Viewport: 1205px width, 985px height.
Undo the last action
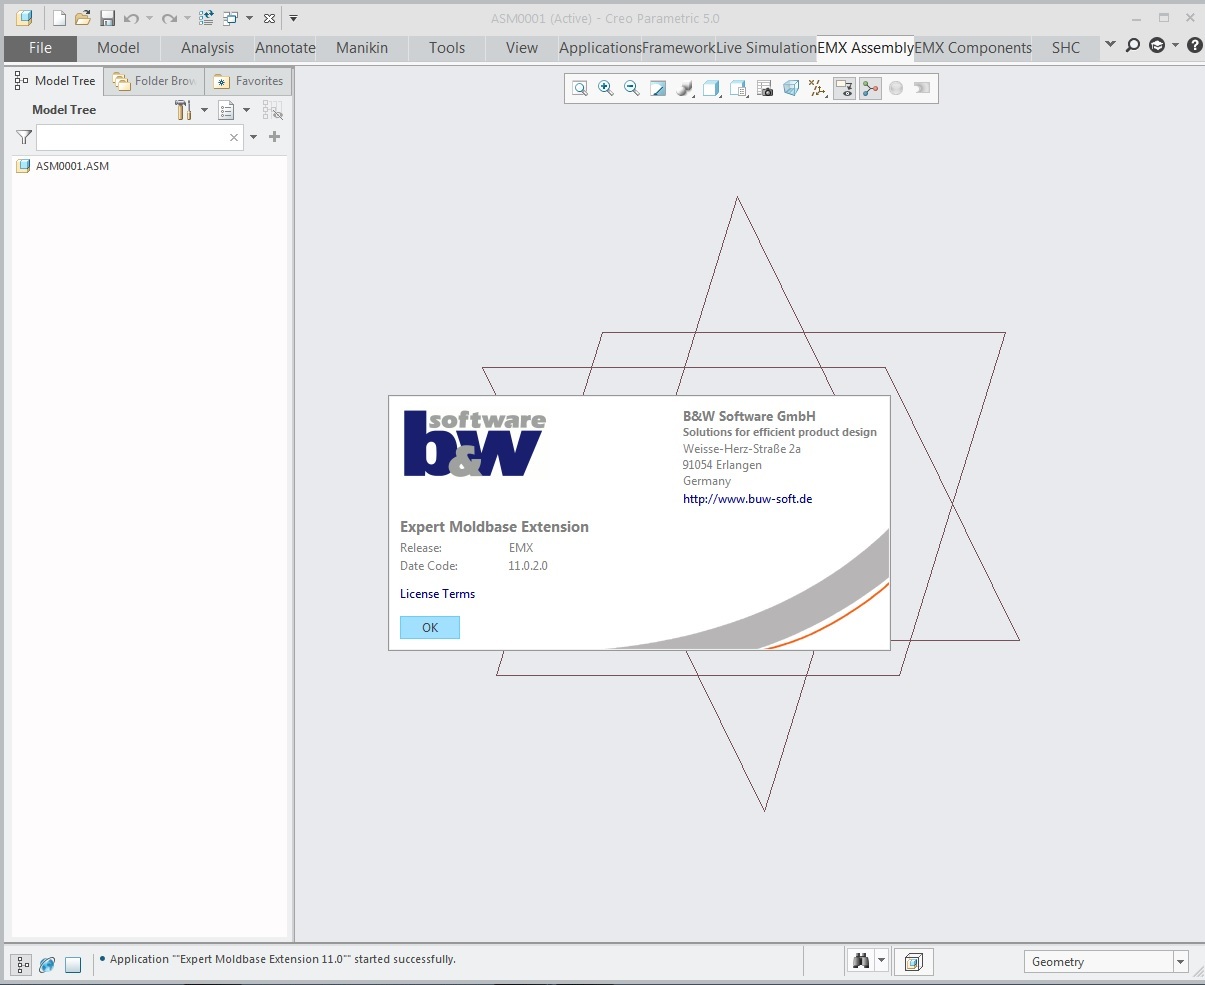pyautogui.click(x=131, y=18)
